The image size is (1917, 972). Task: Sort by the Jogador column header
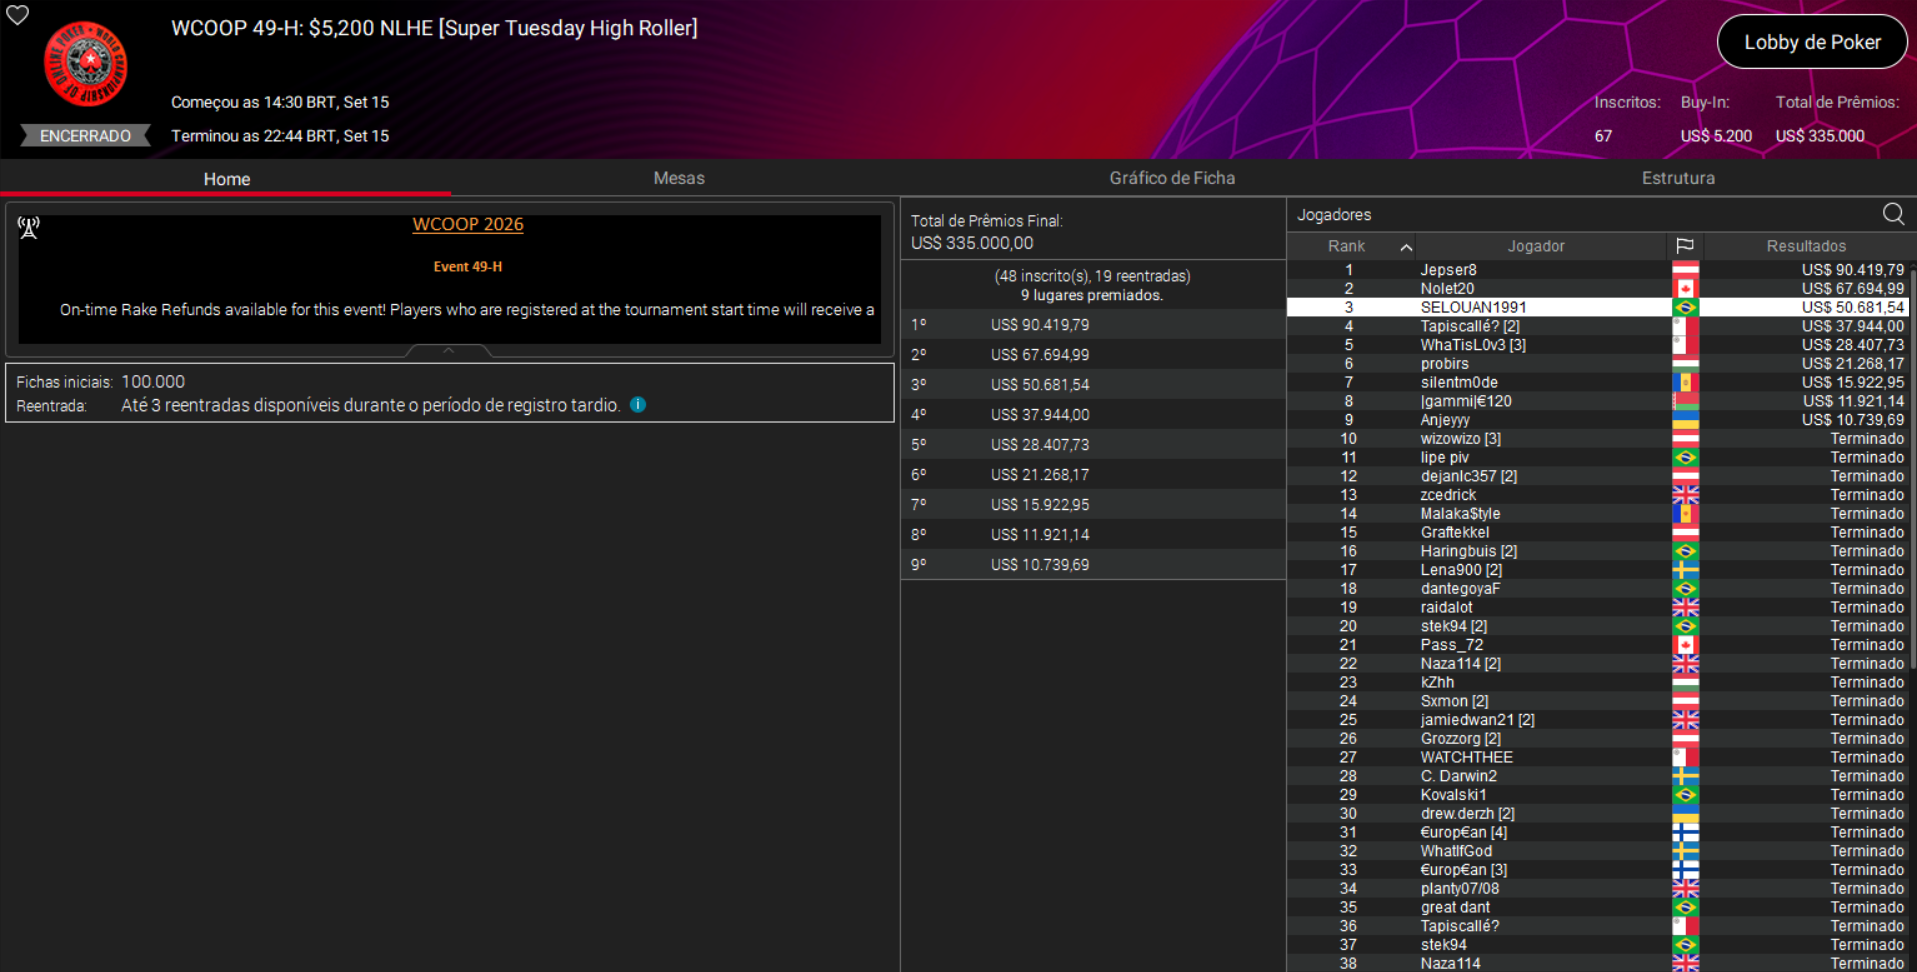1536,246
